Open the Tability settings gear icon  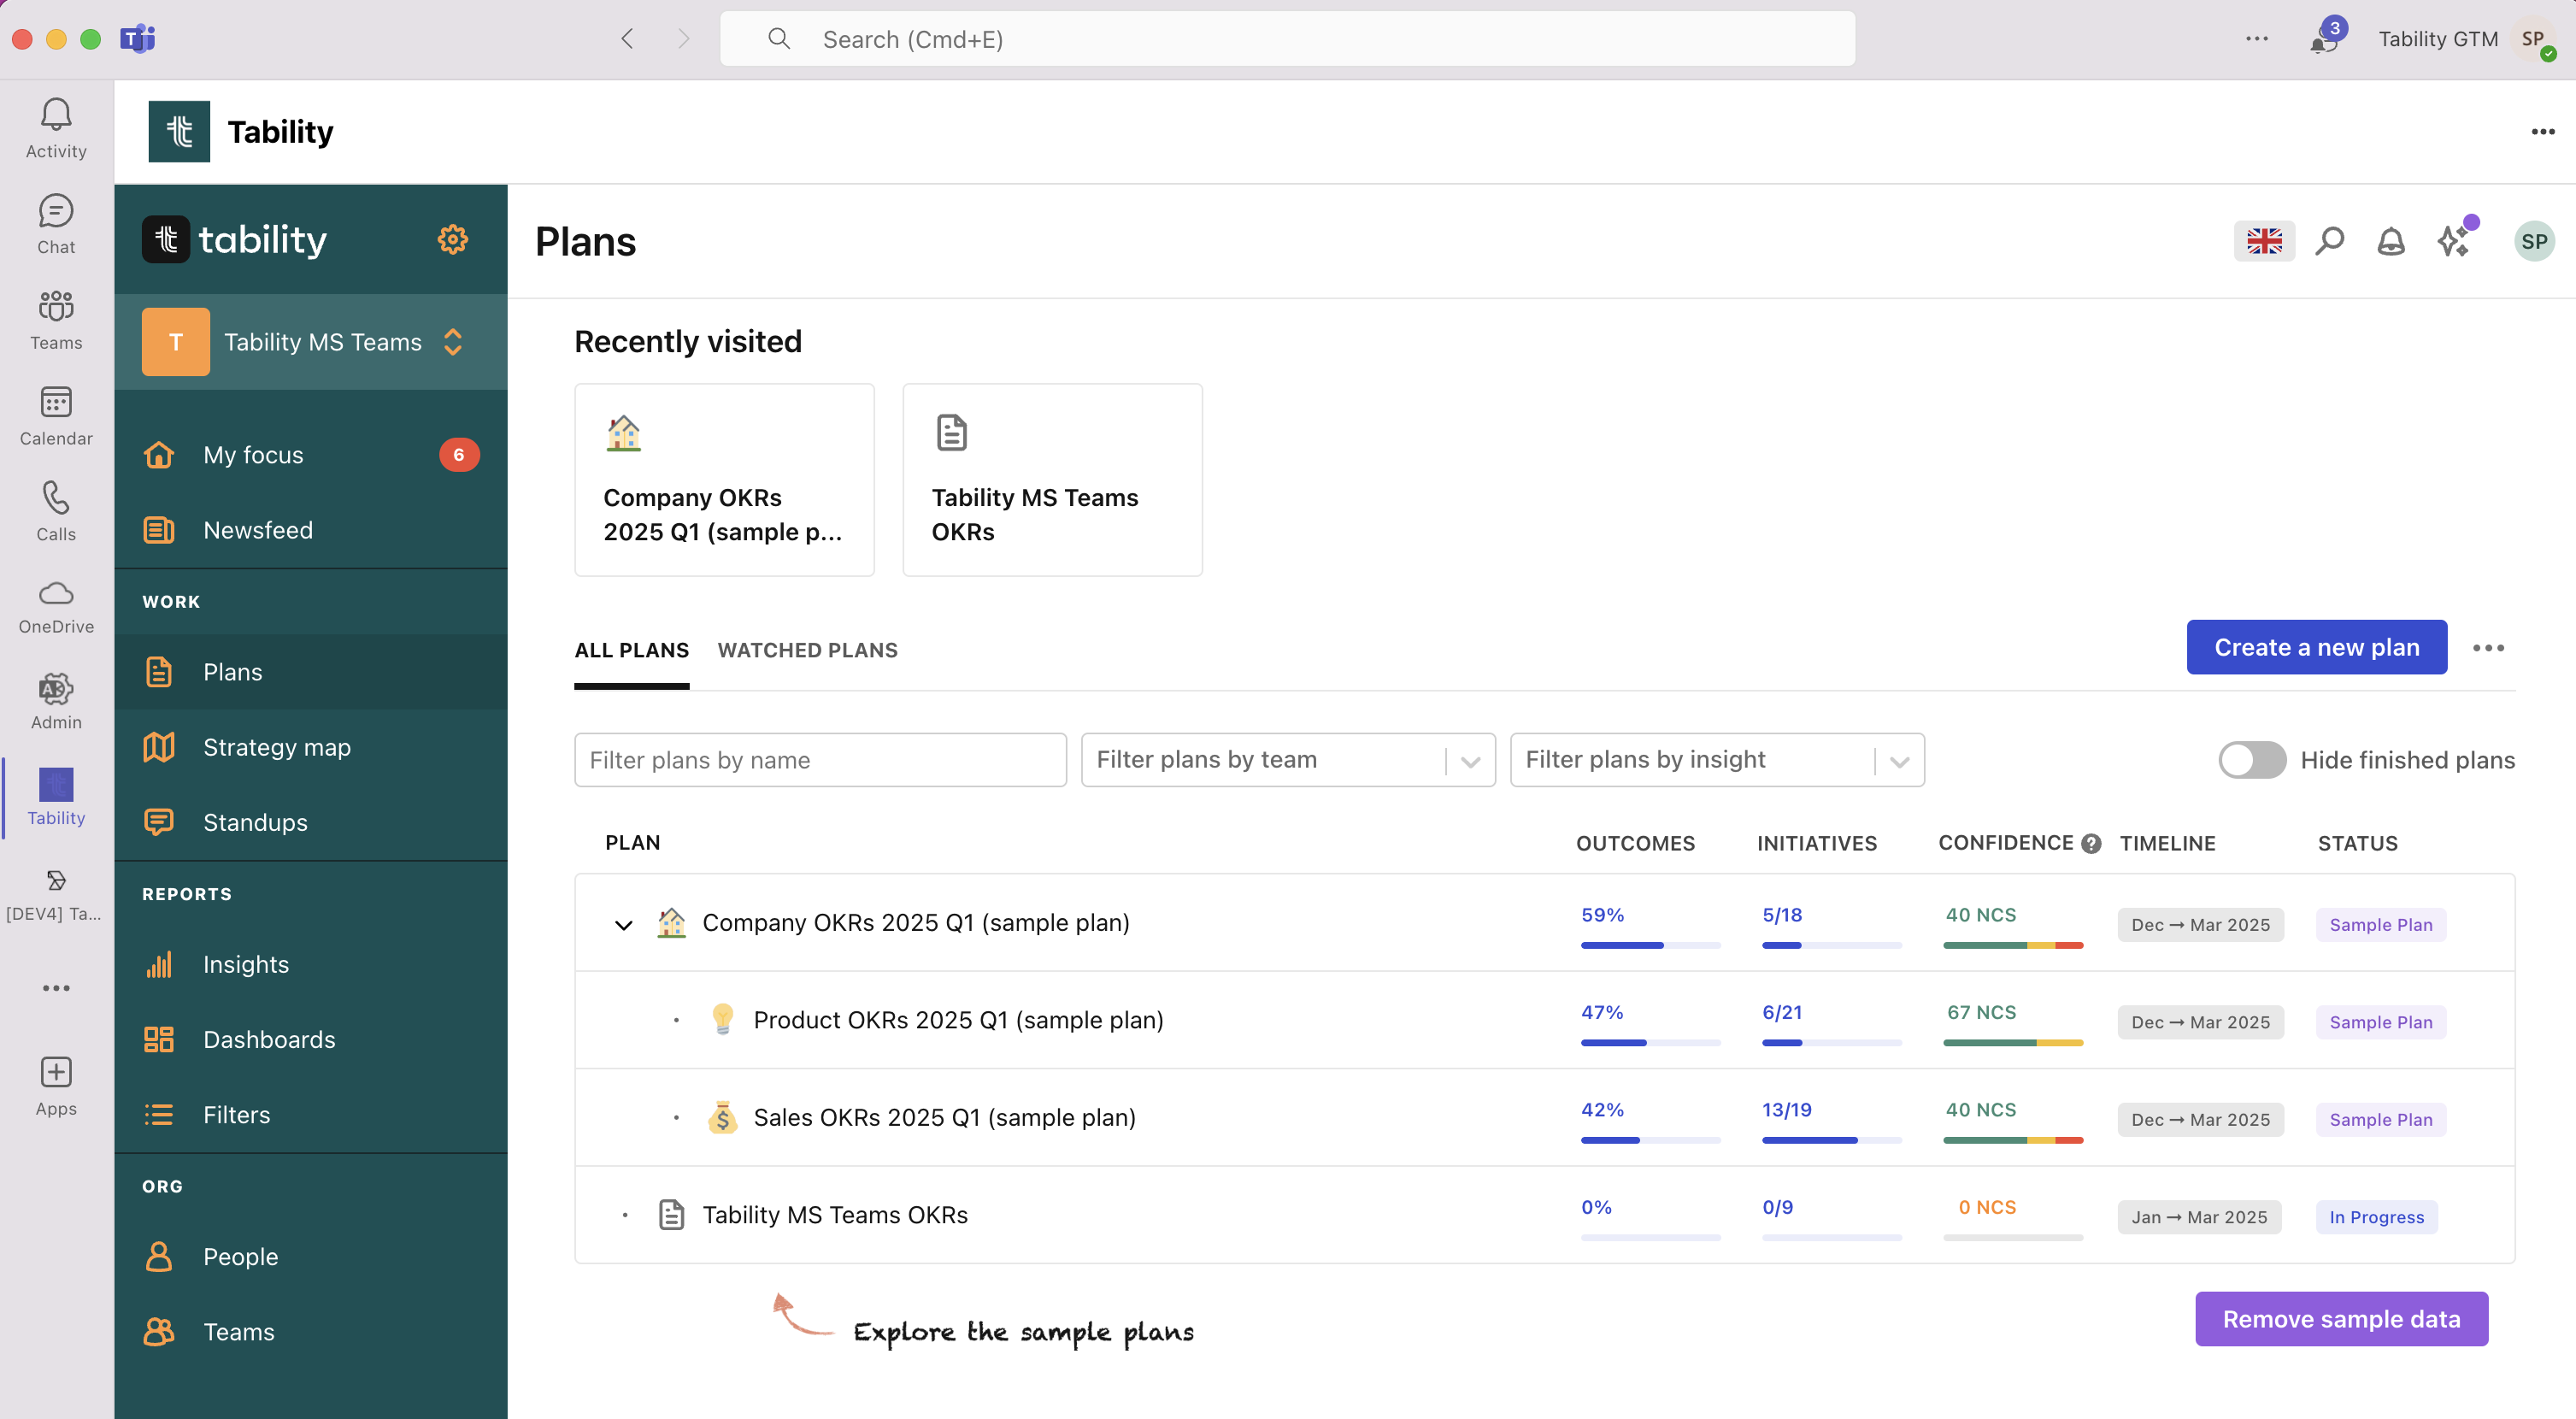coord(452,239)
